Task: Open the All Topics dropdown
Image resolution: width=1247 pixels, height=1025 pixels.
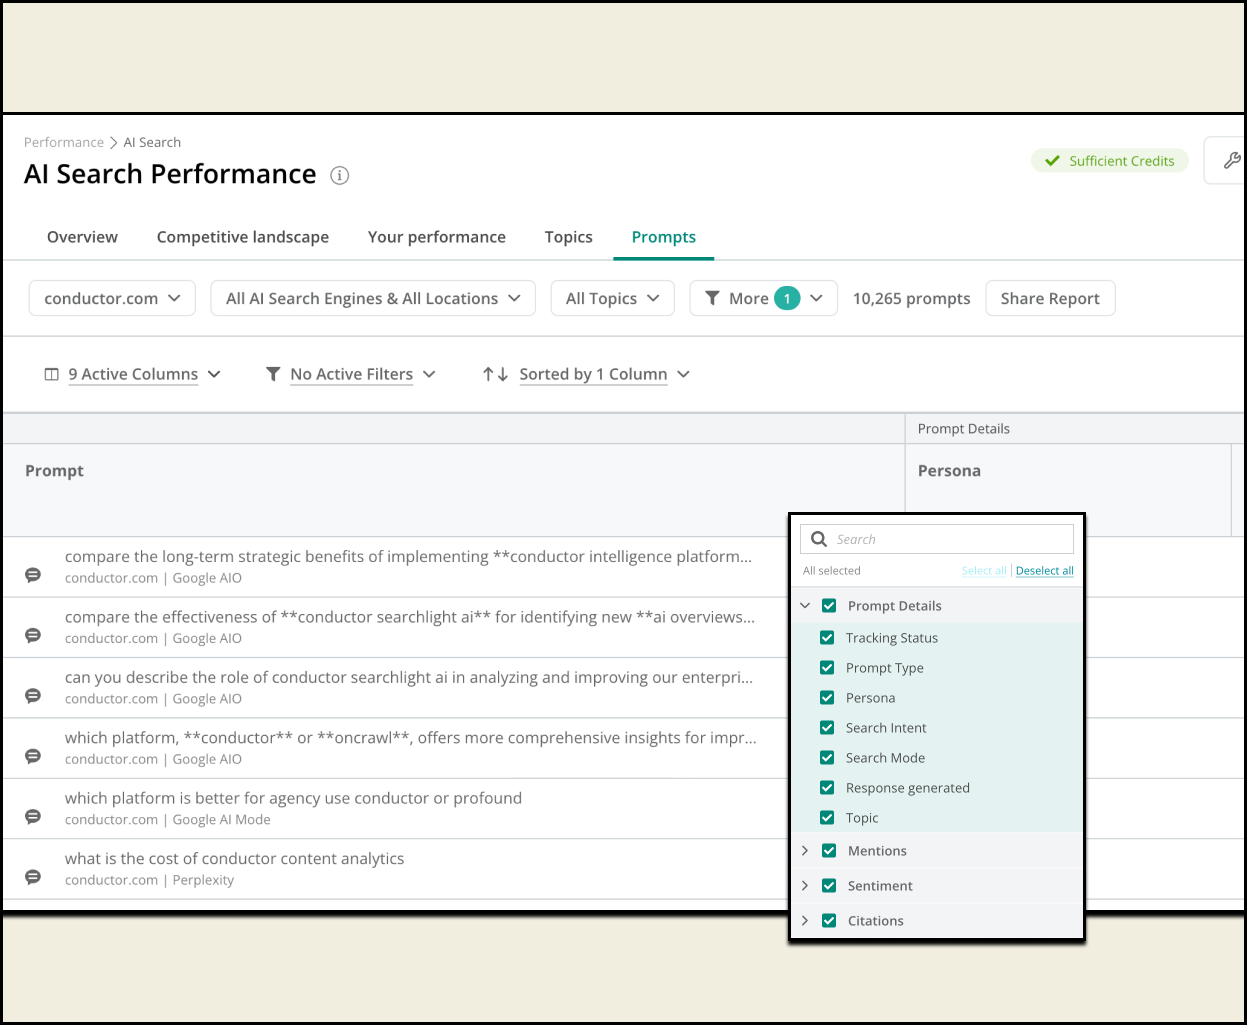Action: [613, 298]
